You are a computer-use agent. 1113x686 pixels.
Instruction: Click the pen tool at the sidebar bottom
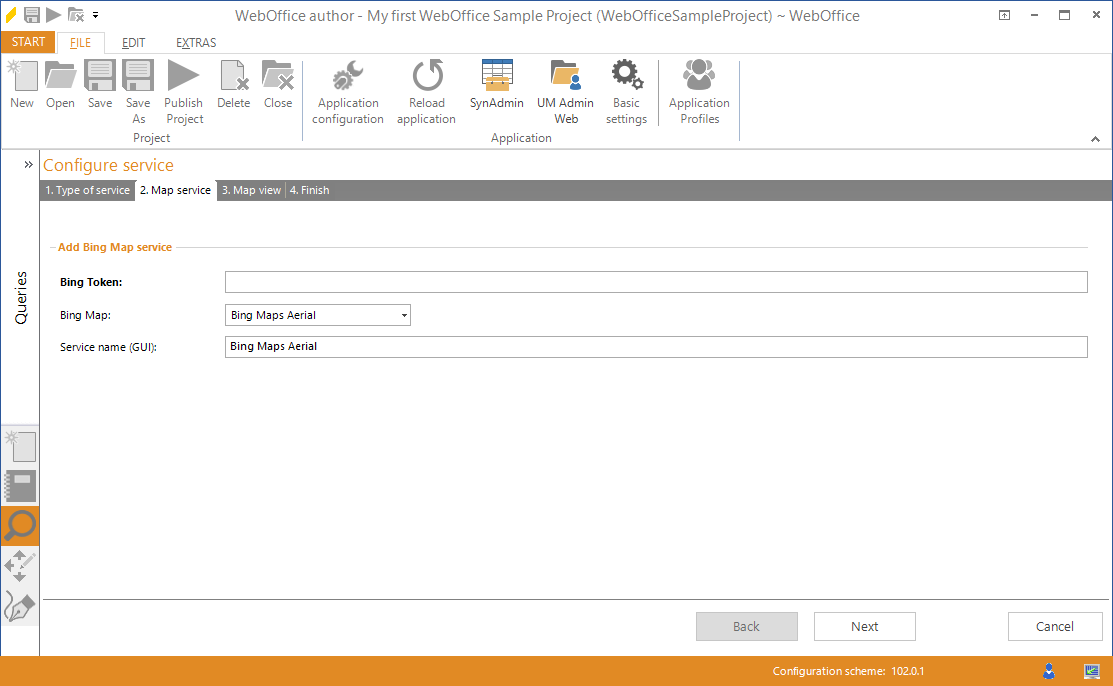click(x=20, y=607)
